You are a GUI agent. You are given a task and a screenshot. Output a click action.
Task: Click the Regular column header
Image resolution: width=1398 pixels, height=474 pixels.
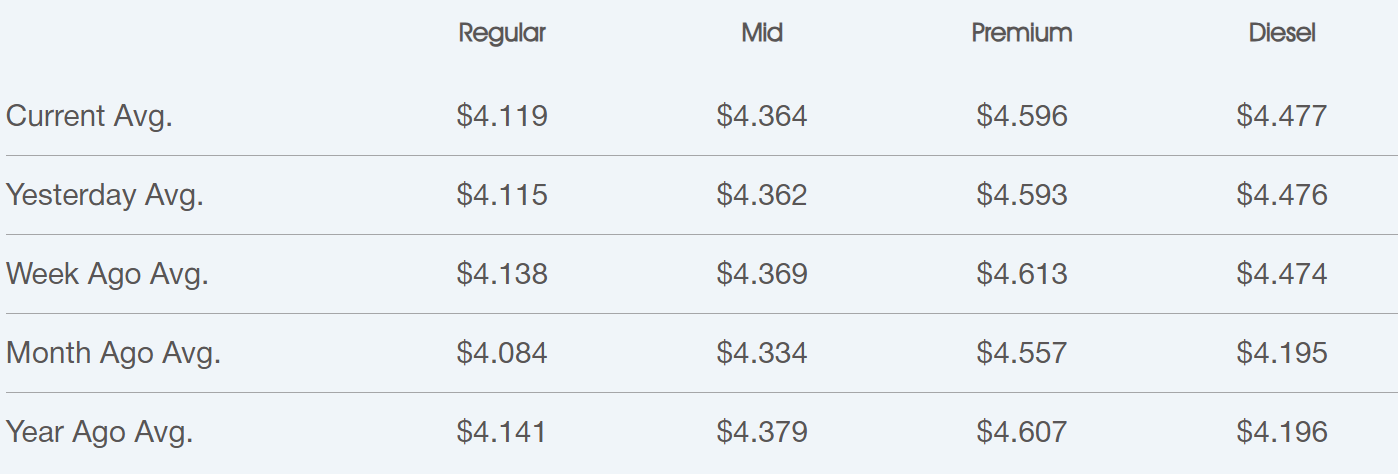coord(502,34)
